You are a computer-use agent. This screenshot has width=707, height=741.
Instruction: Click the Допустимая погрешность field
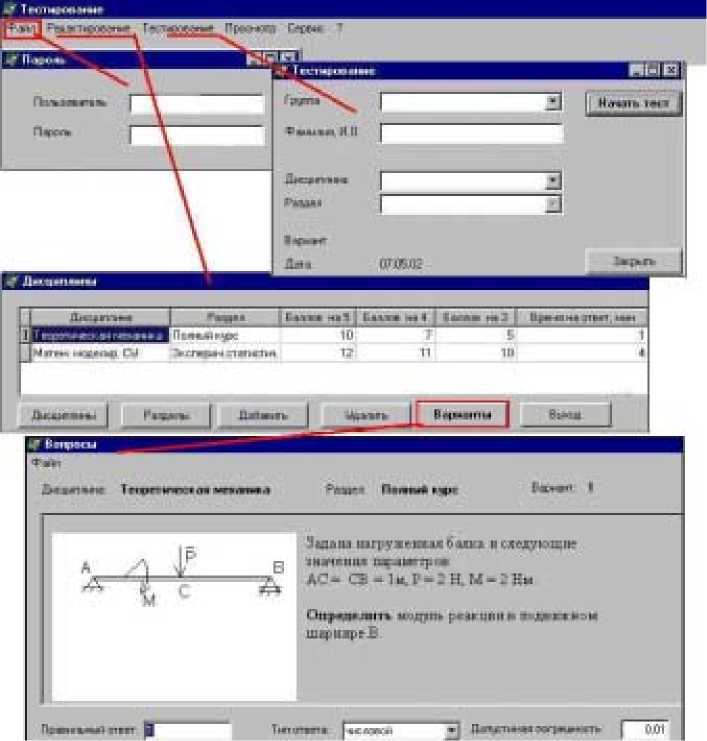point(645,729)
